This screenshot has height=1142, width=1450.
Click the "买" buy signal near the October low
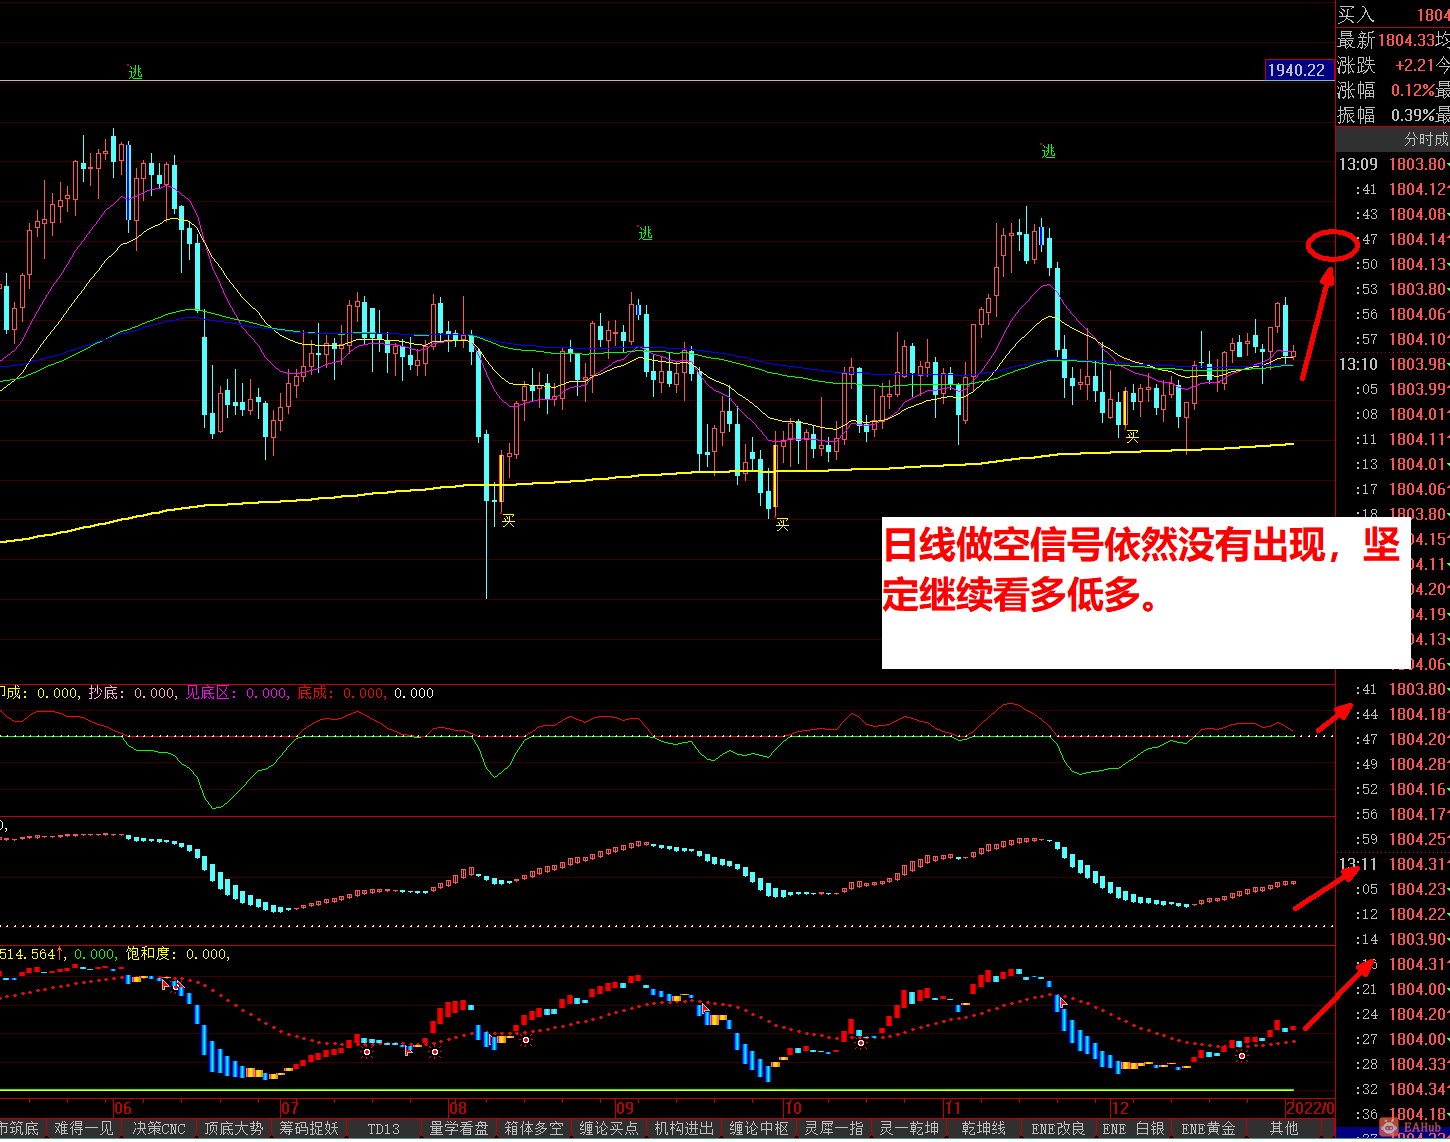pos(781,523)
